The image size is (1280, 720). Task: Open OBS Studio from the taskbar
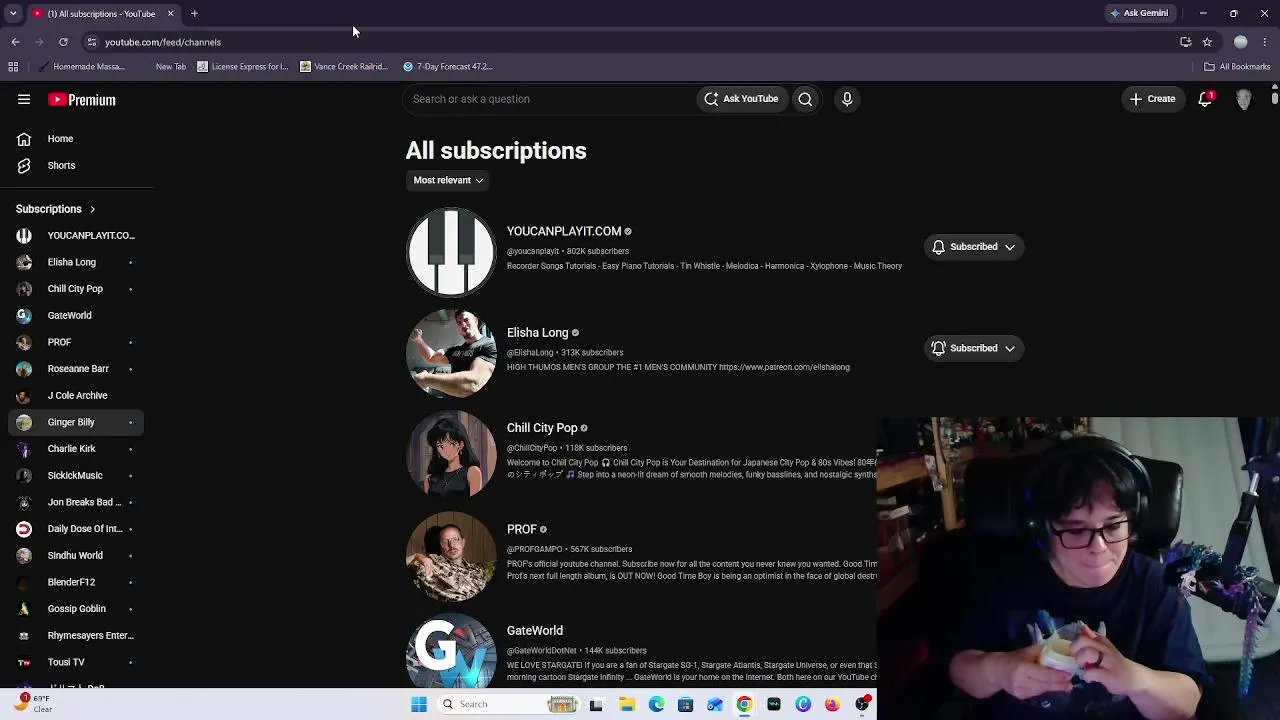(861, 704)
